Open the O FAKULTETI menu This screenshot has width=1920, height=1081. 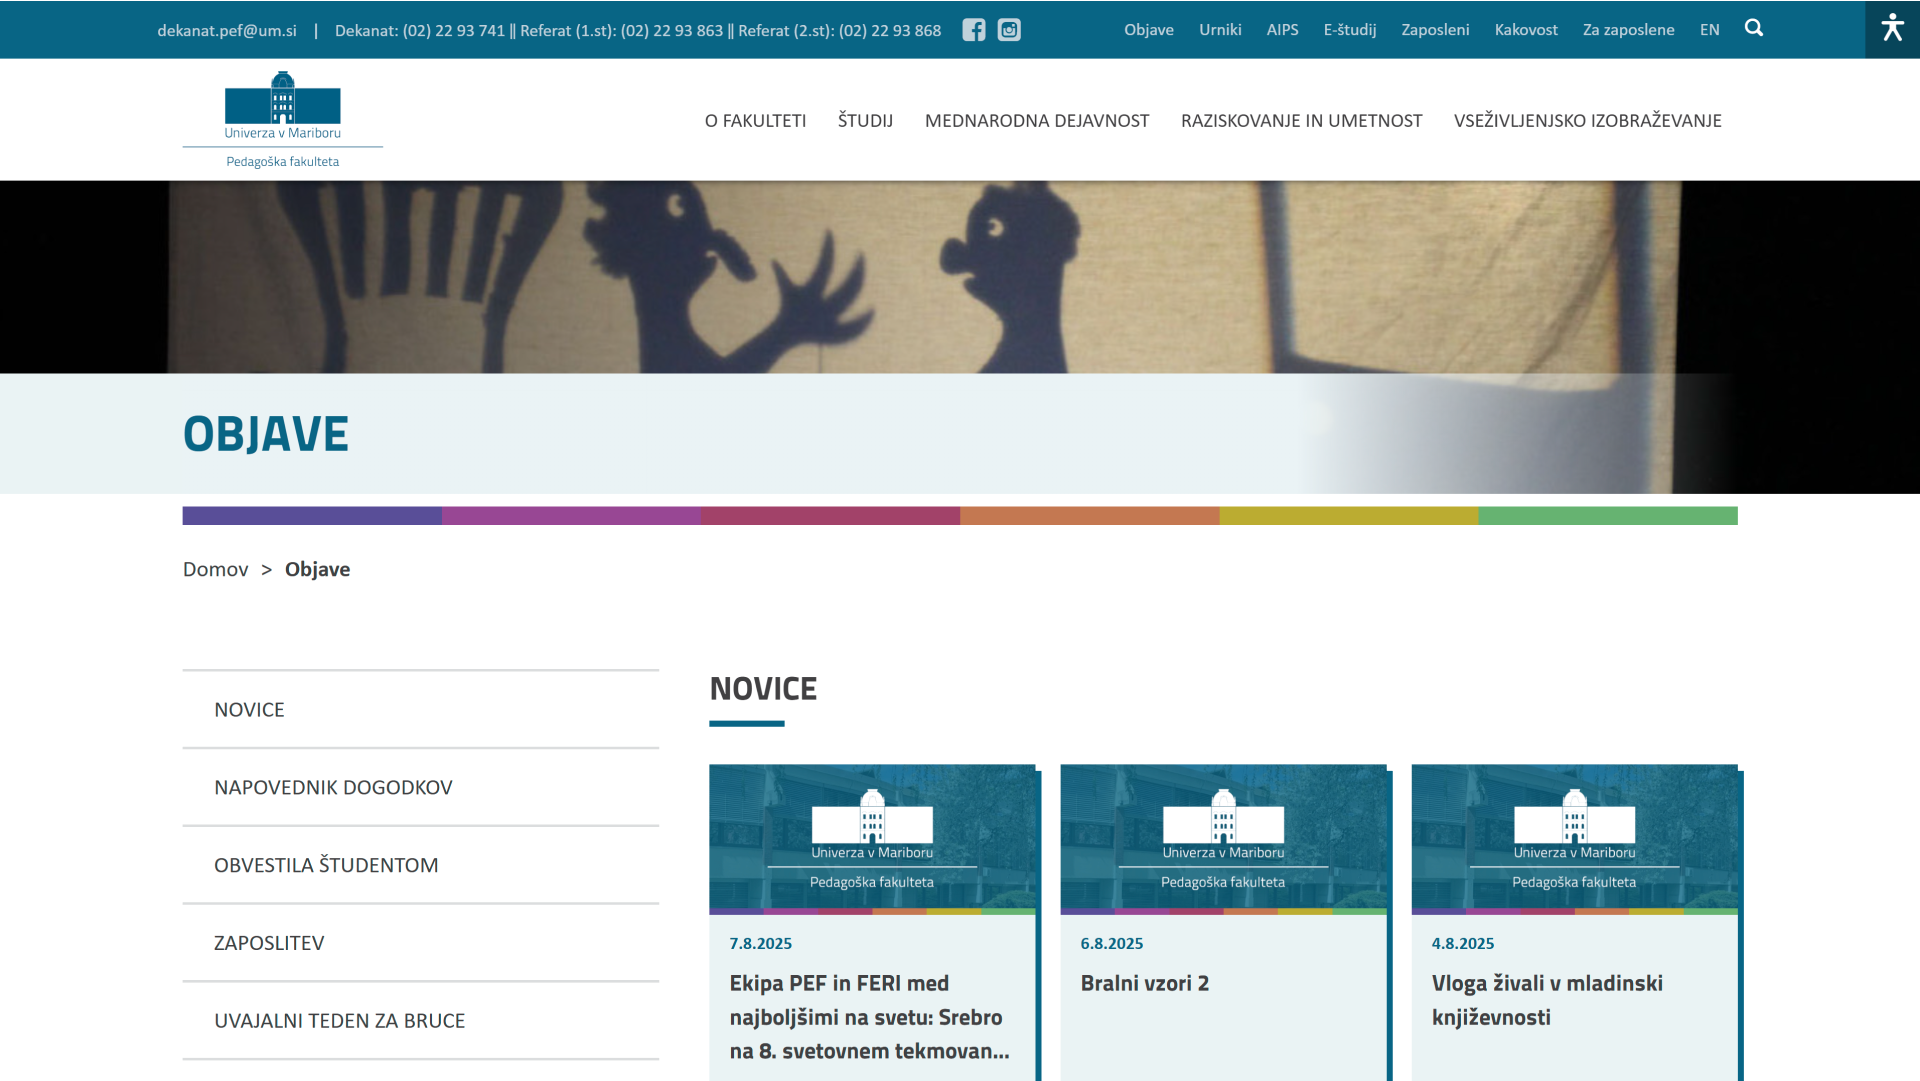755,121
